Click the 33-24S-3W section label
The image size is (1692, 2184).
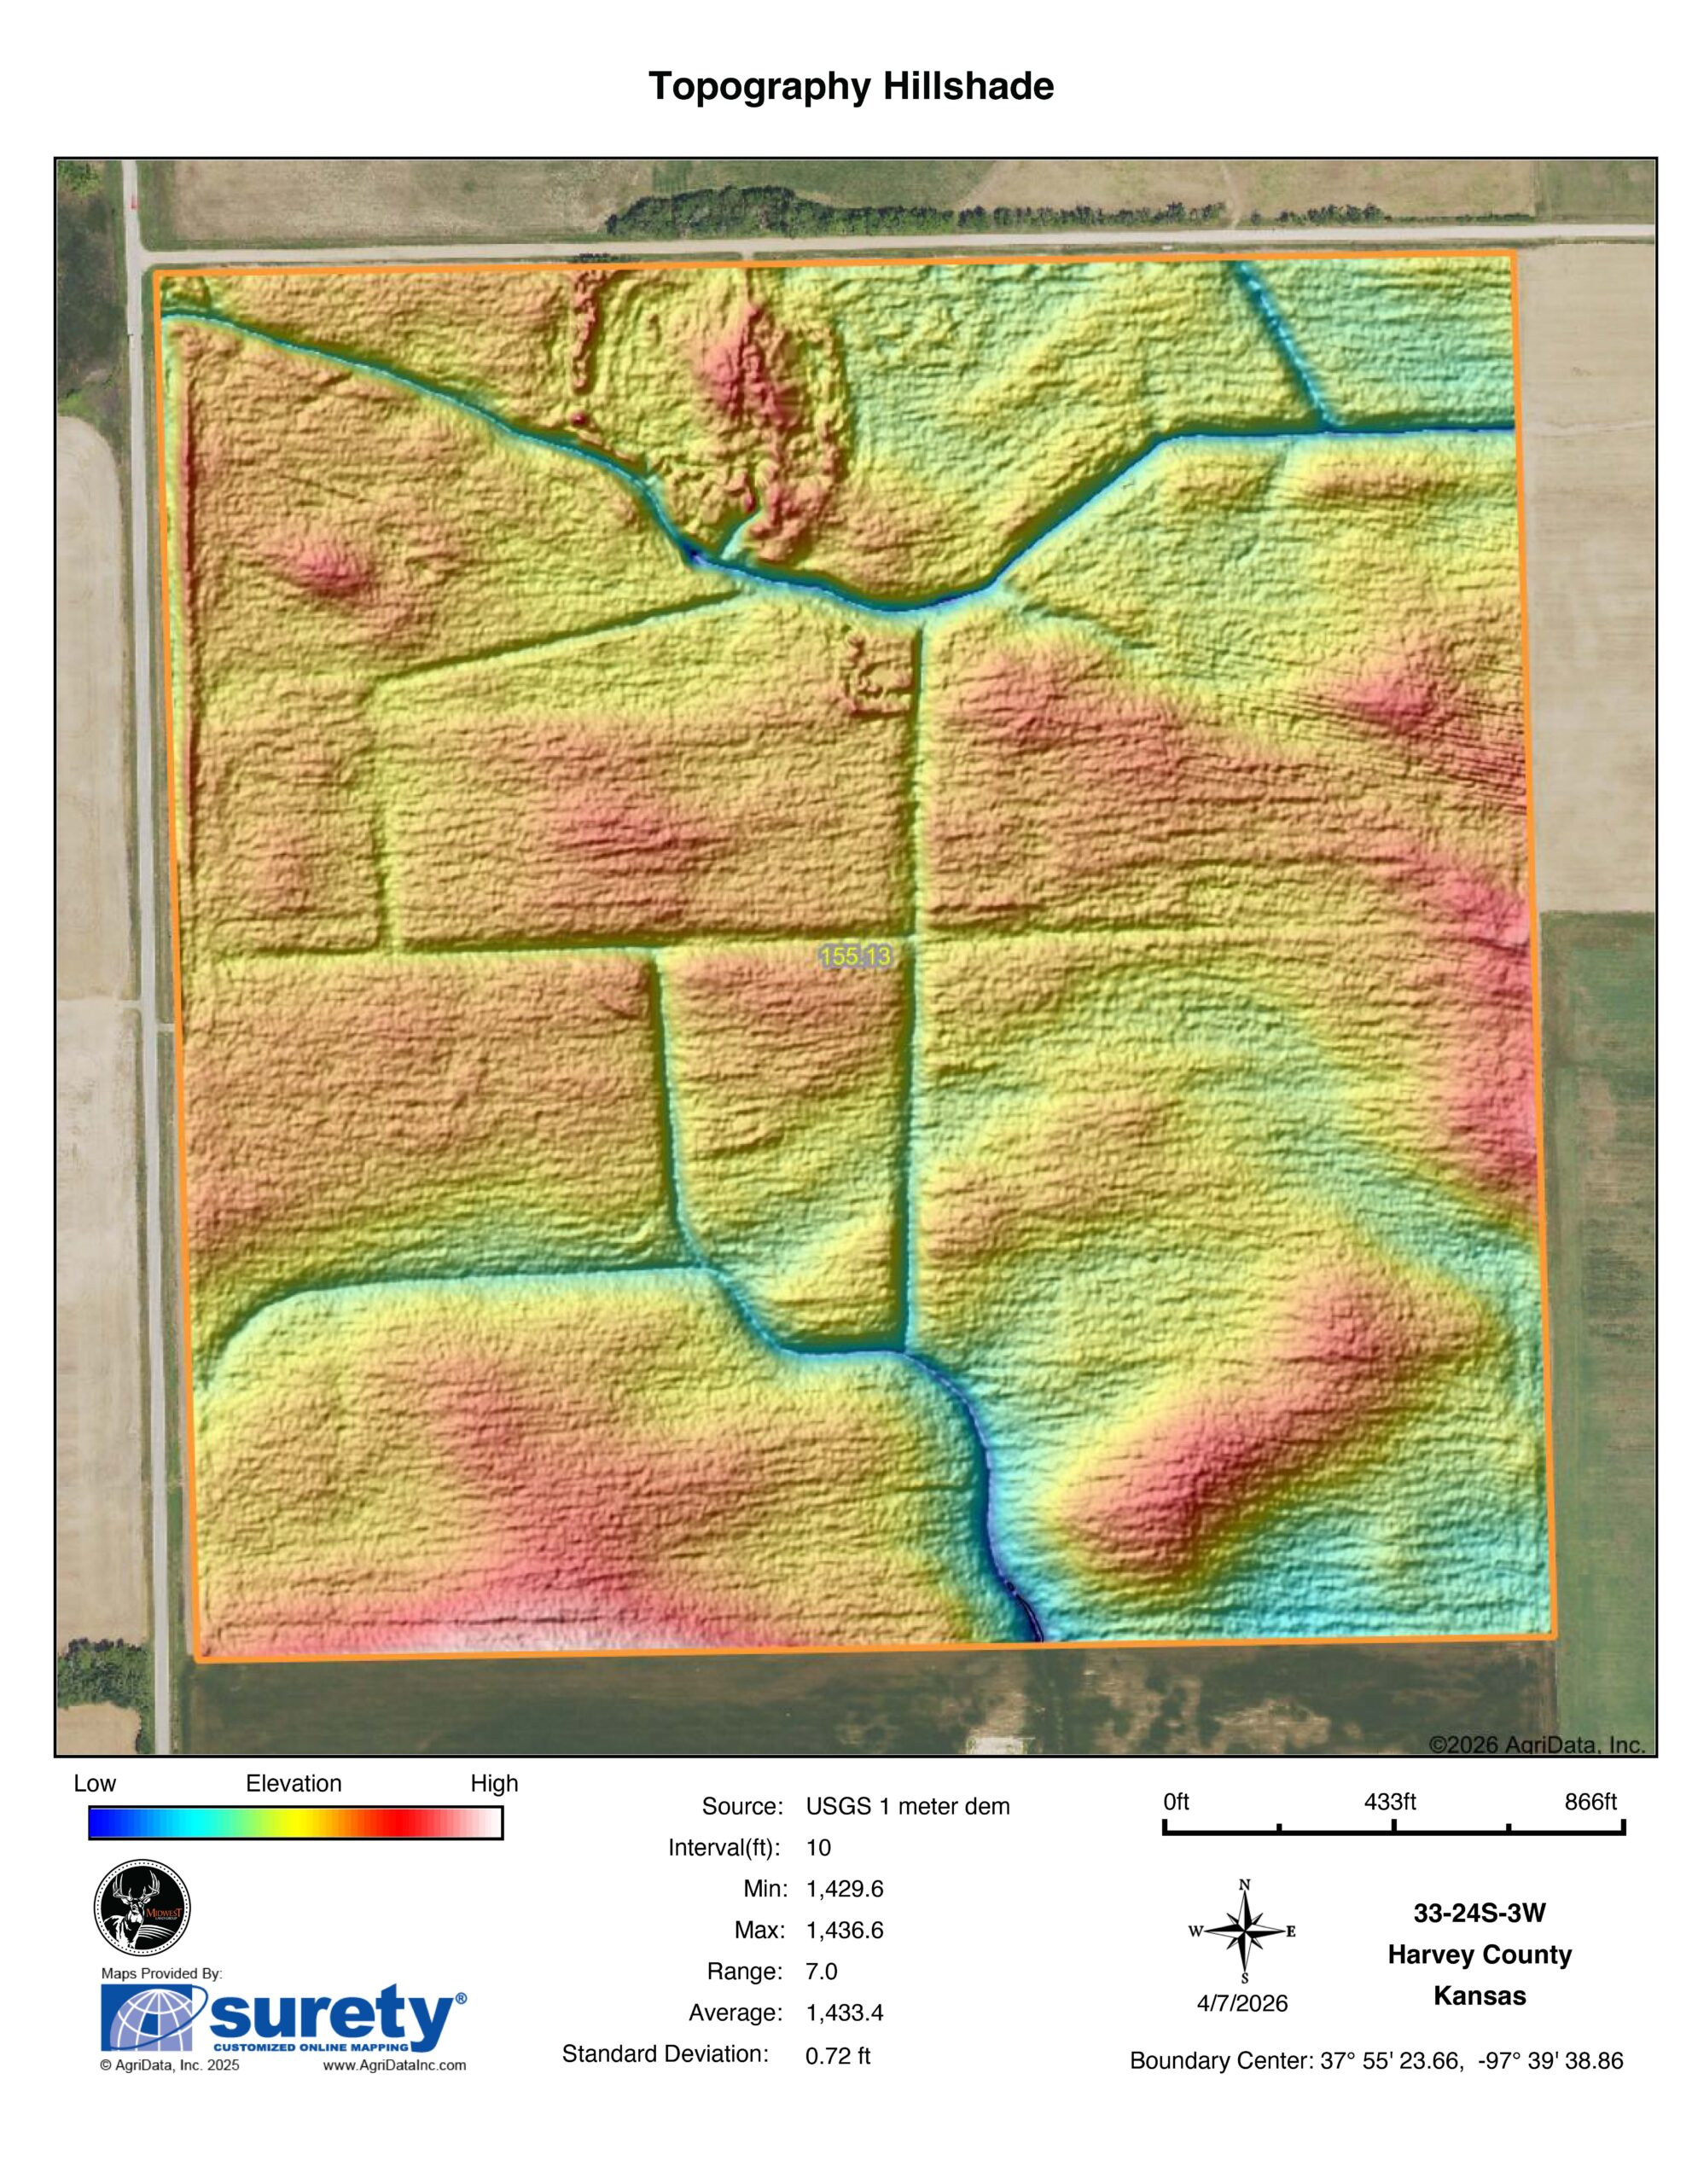pyautogui.click(x=1479, y=1913)
